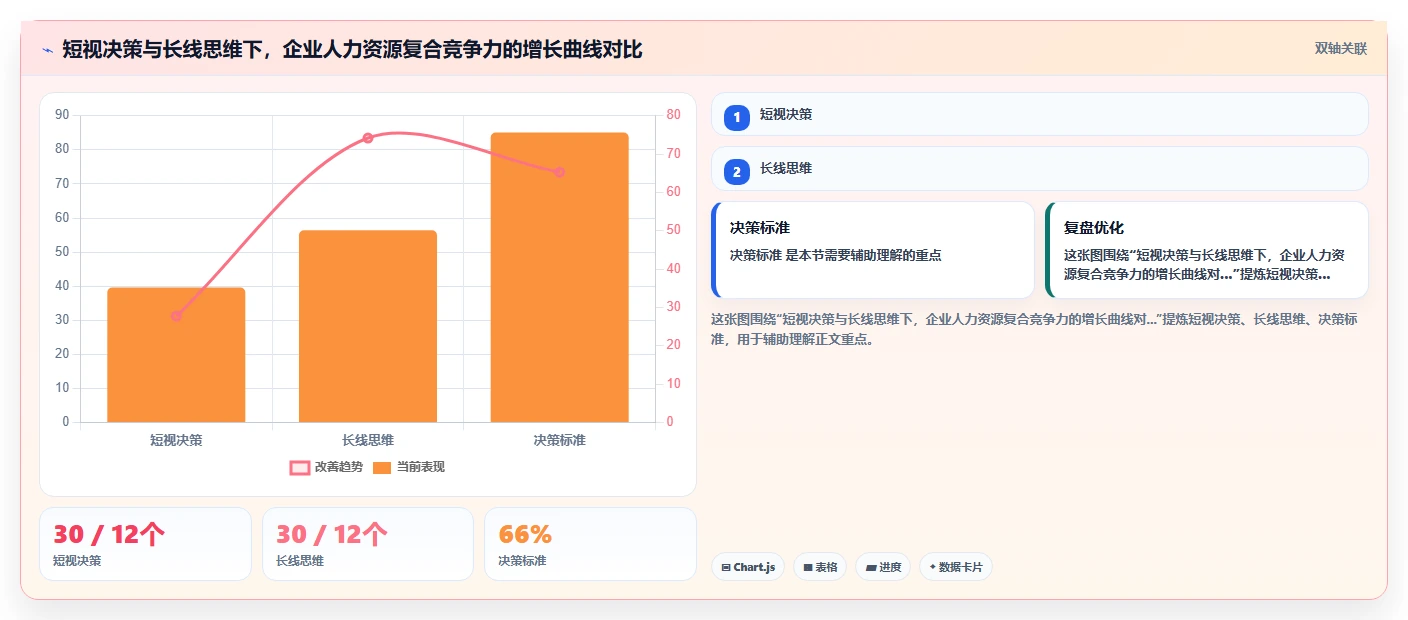The height and width of the screenshot is (620, 1408).
Task: Click the lightning icon beside the title
Action: 47,50
